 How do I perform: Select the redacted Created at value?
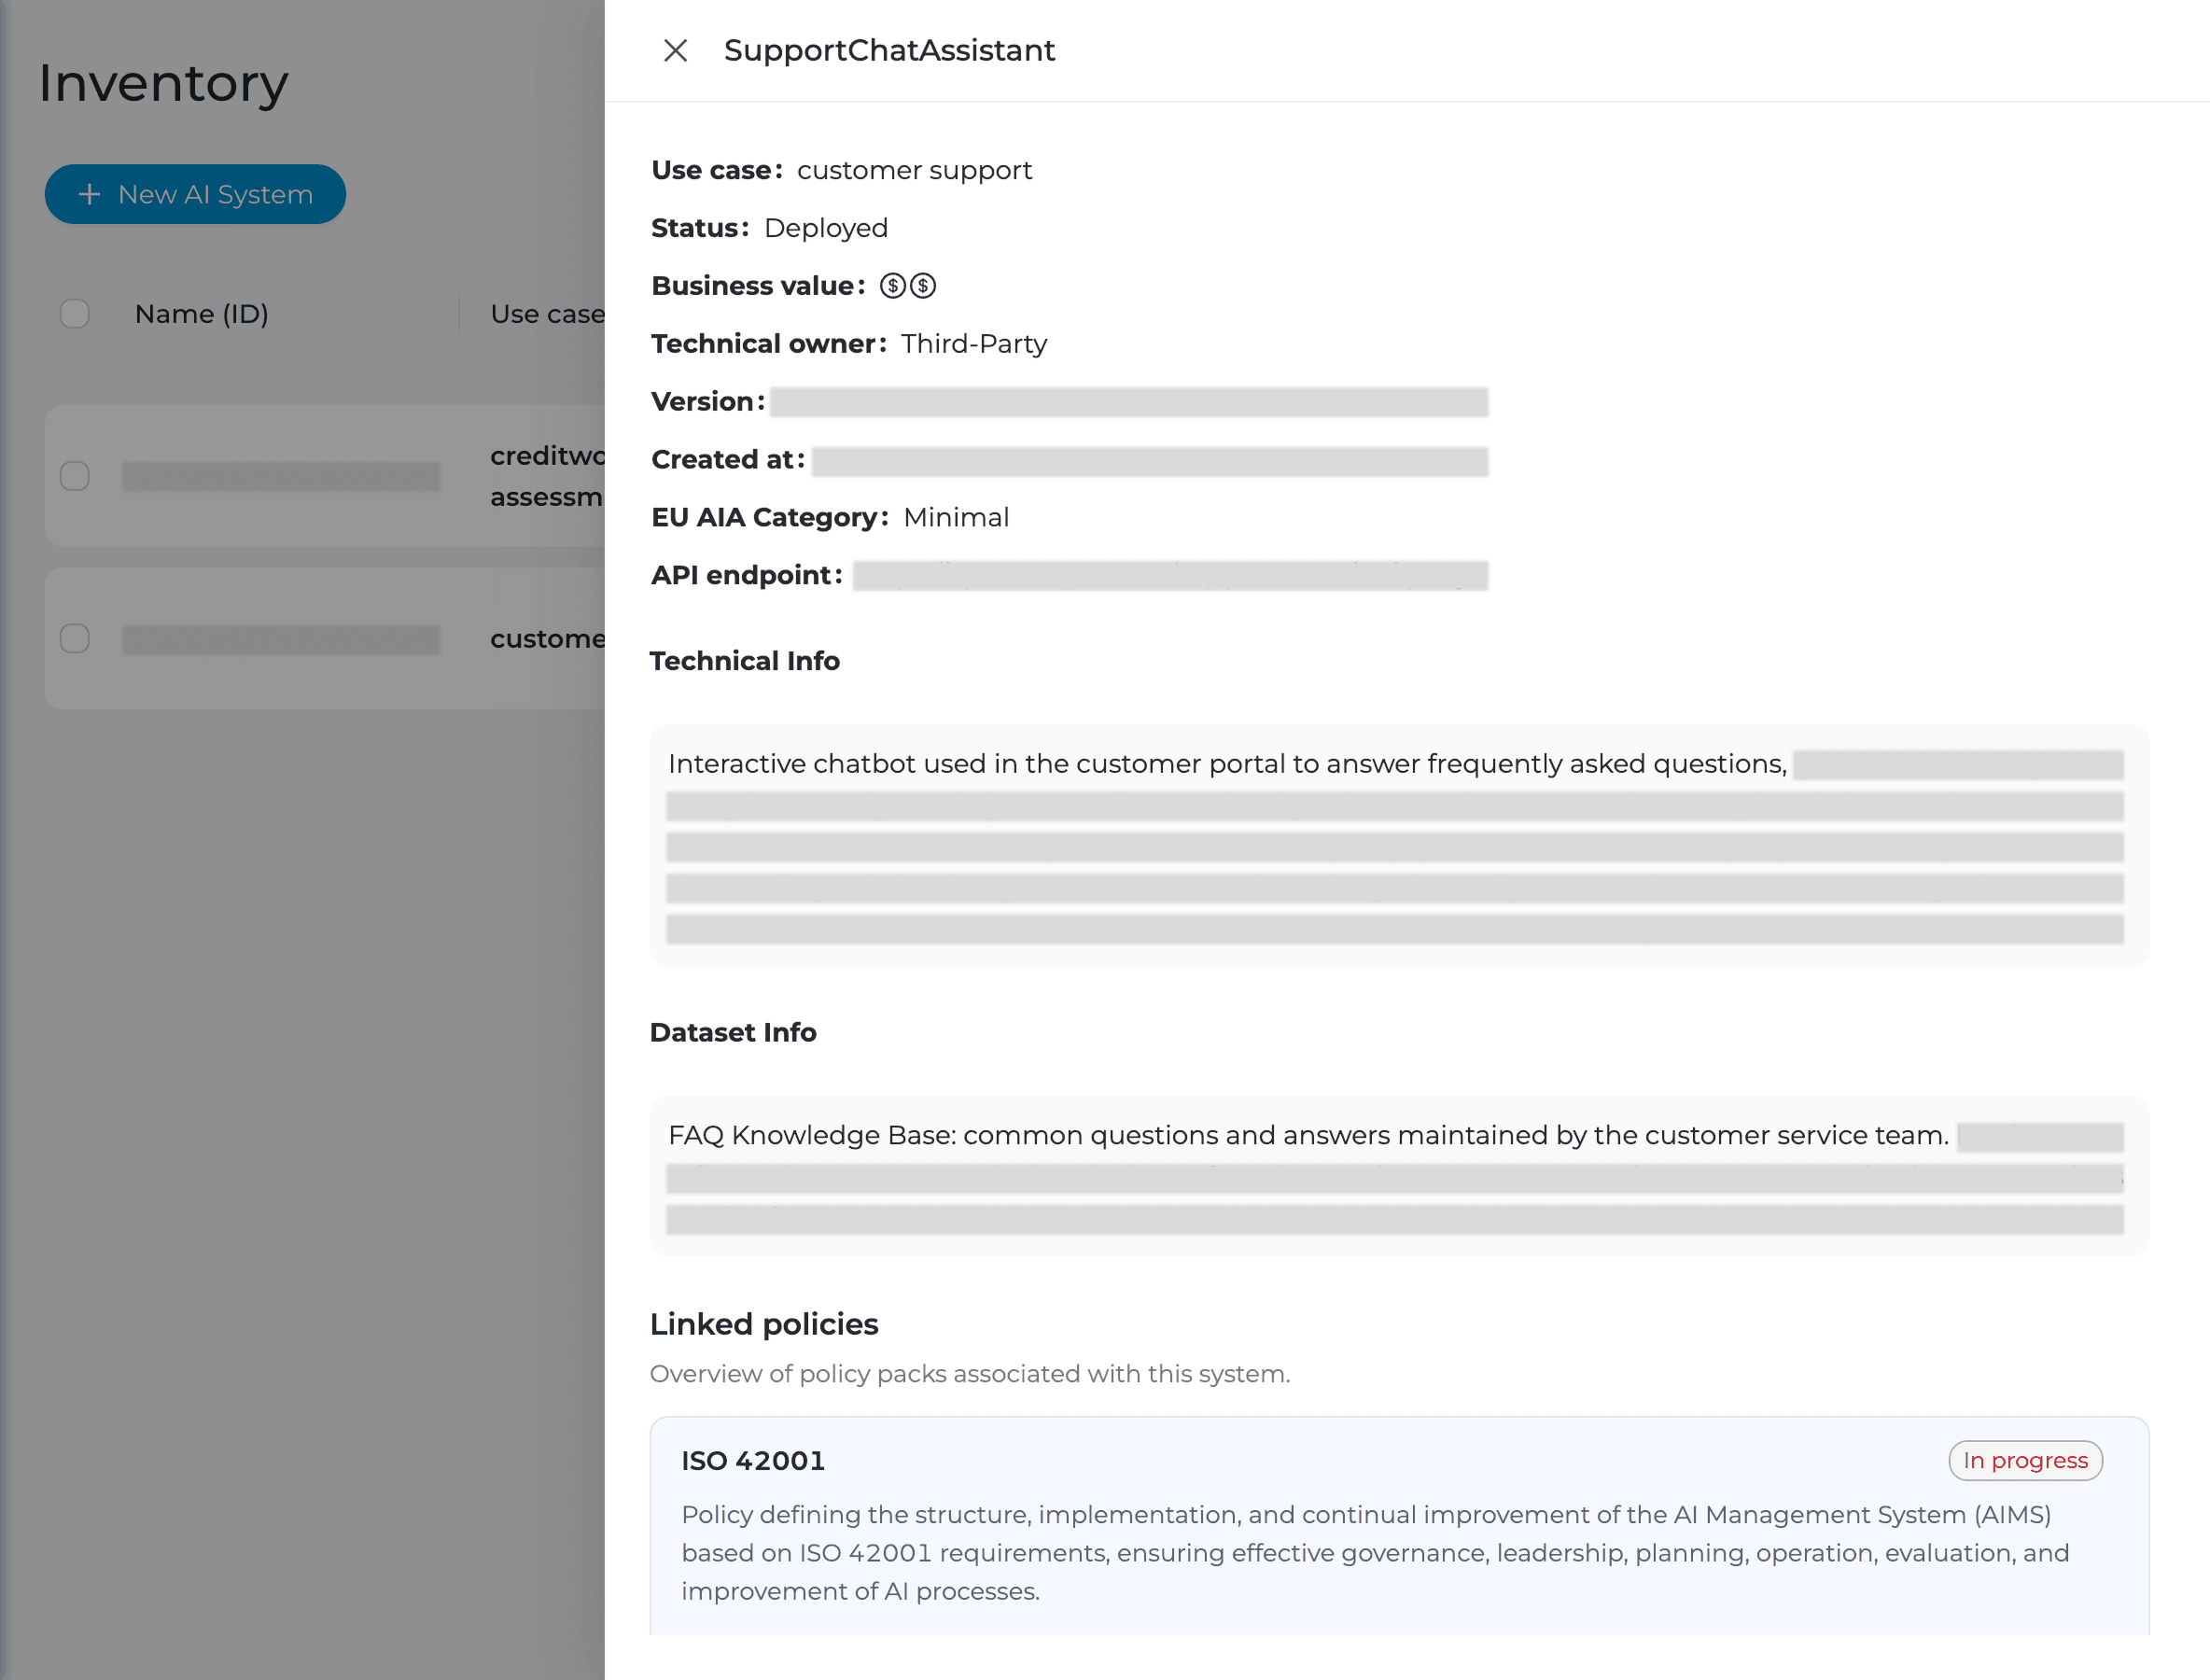pyautogui.click(x=1149, y=461)
